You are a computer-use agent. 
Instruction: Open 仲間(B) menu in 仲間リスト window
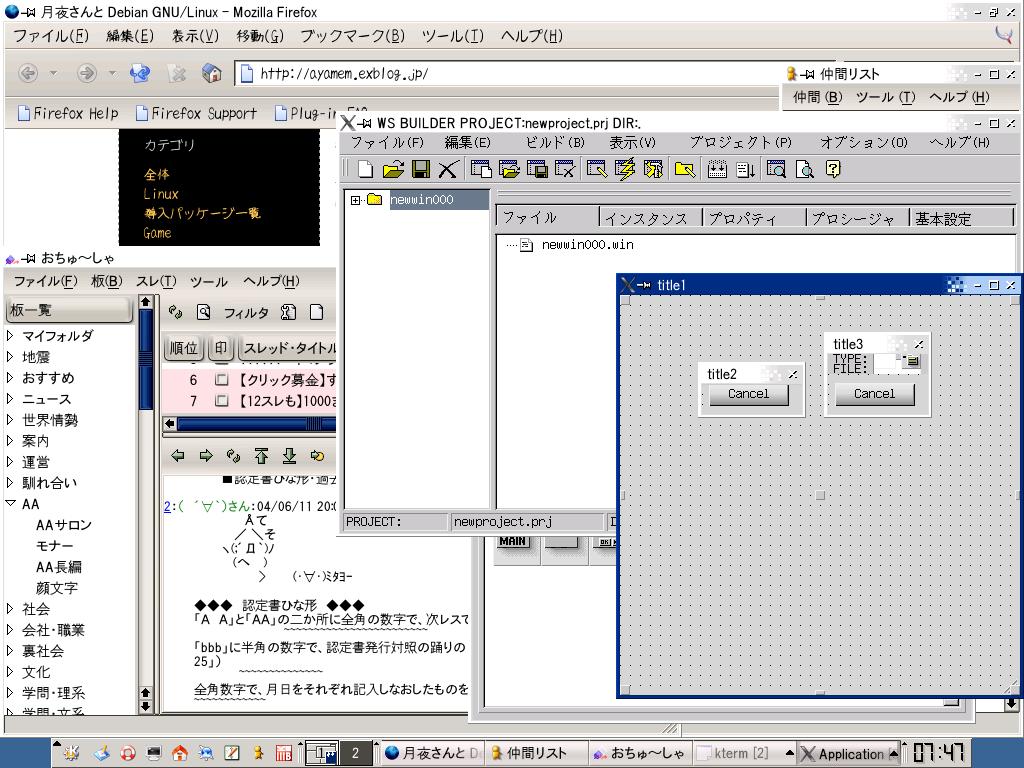818,97
